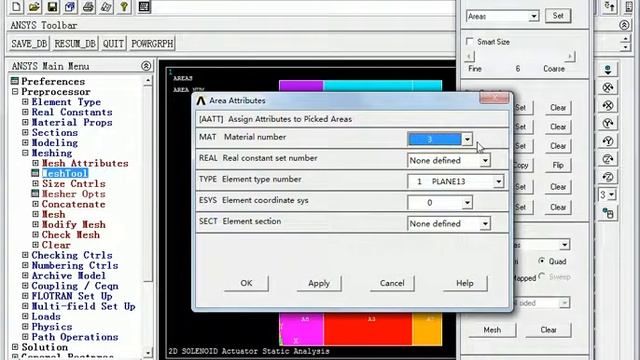This screenshot has width=640, height=360.
Task: Expand the Element Type tree node
Action: click(x=25, y=102)
